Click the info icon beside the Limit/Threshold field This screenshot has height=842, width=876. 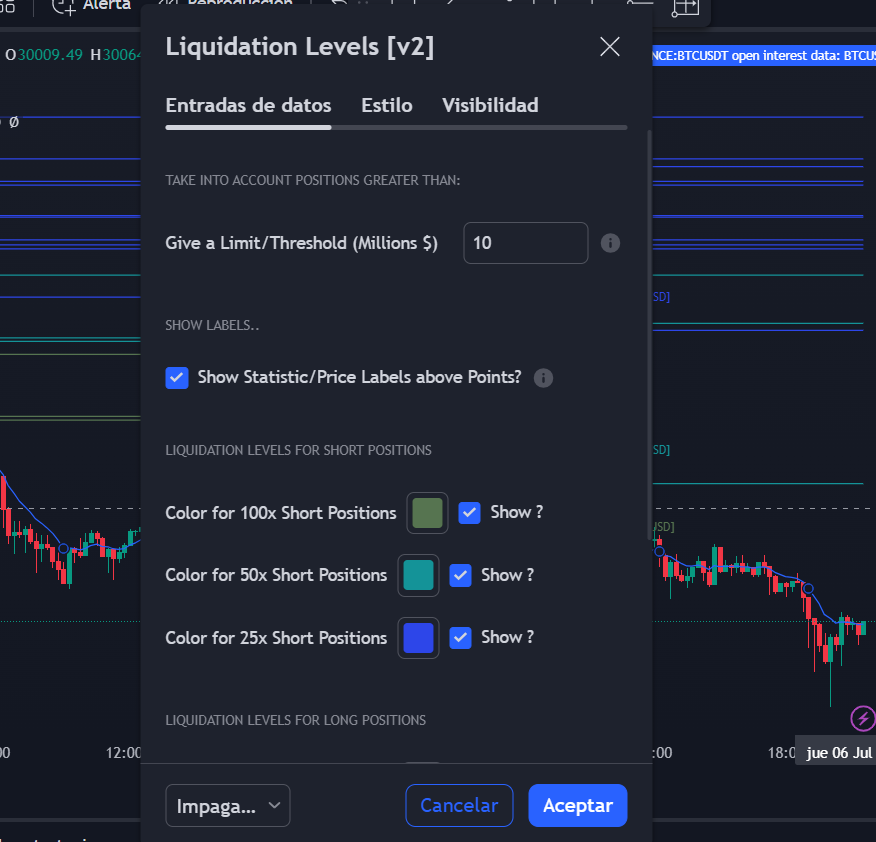(x=610, y=243)
